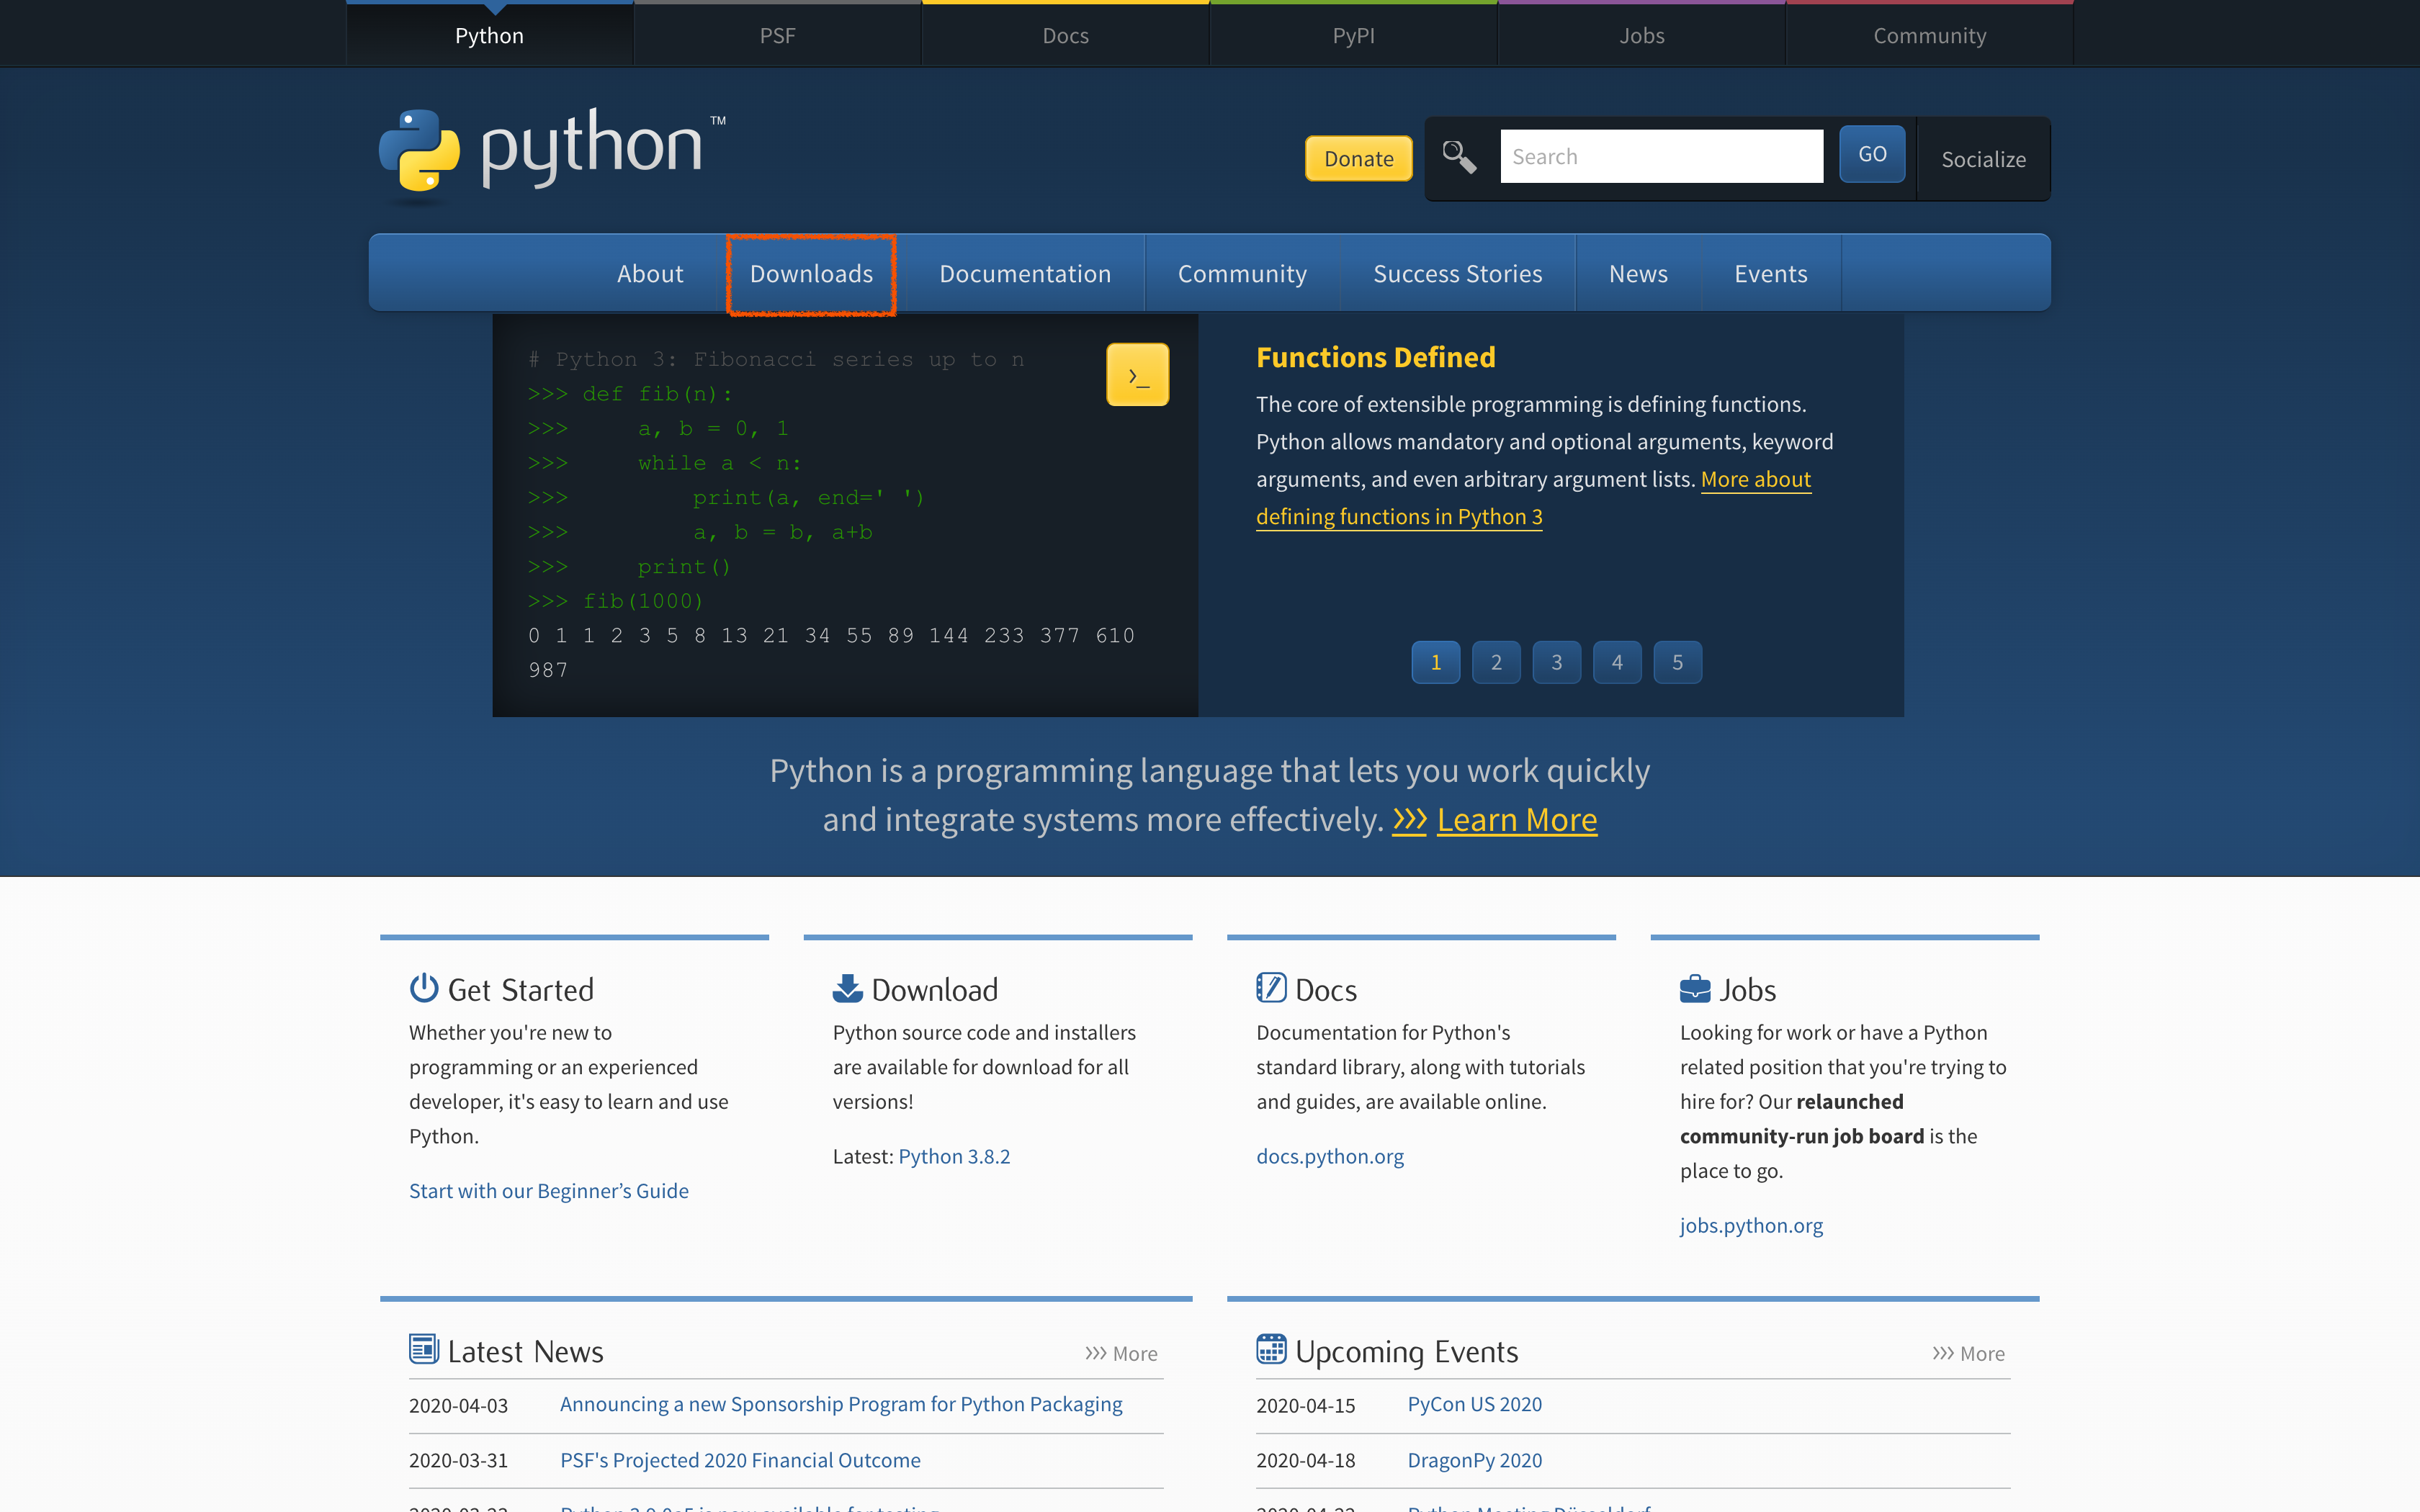This screenshot has width=2420, height=1512.
Task: Open the Python 3.8.2 link
Action: pos(954,1156)
